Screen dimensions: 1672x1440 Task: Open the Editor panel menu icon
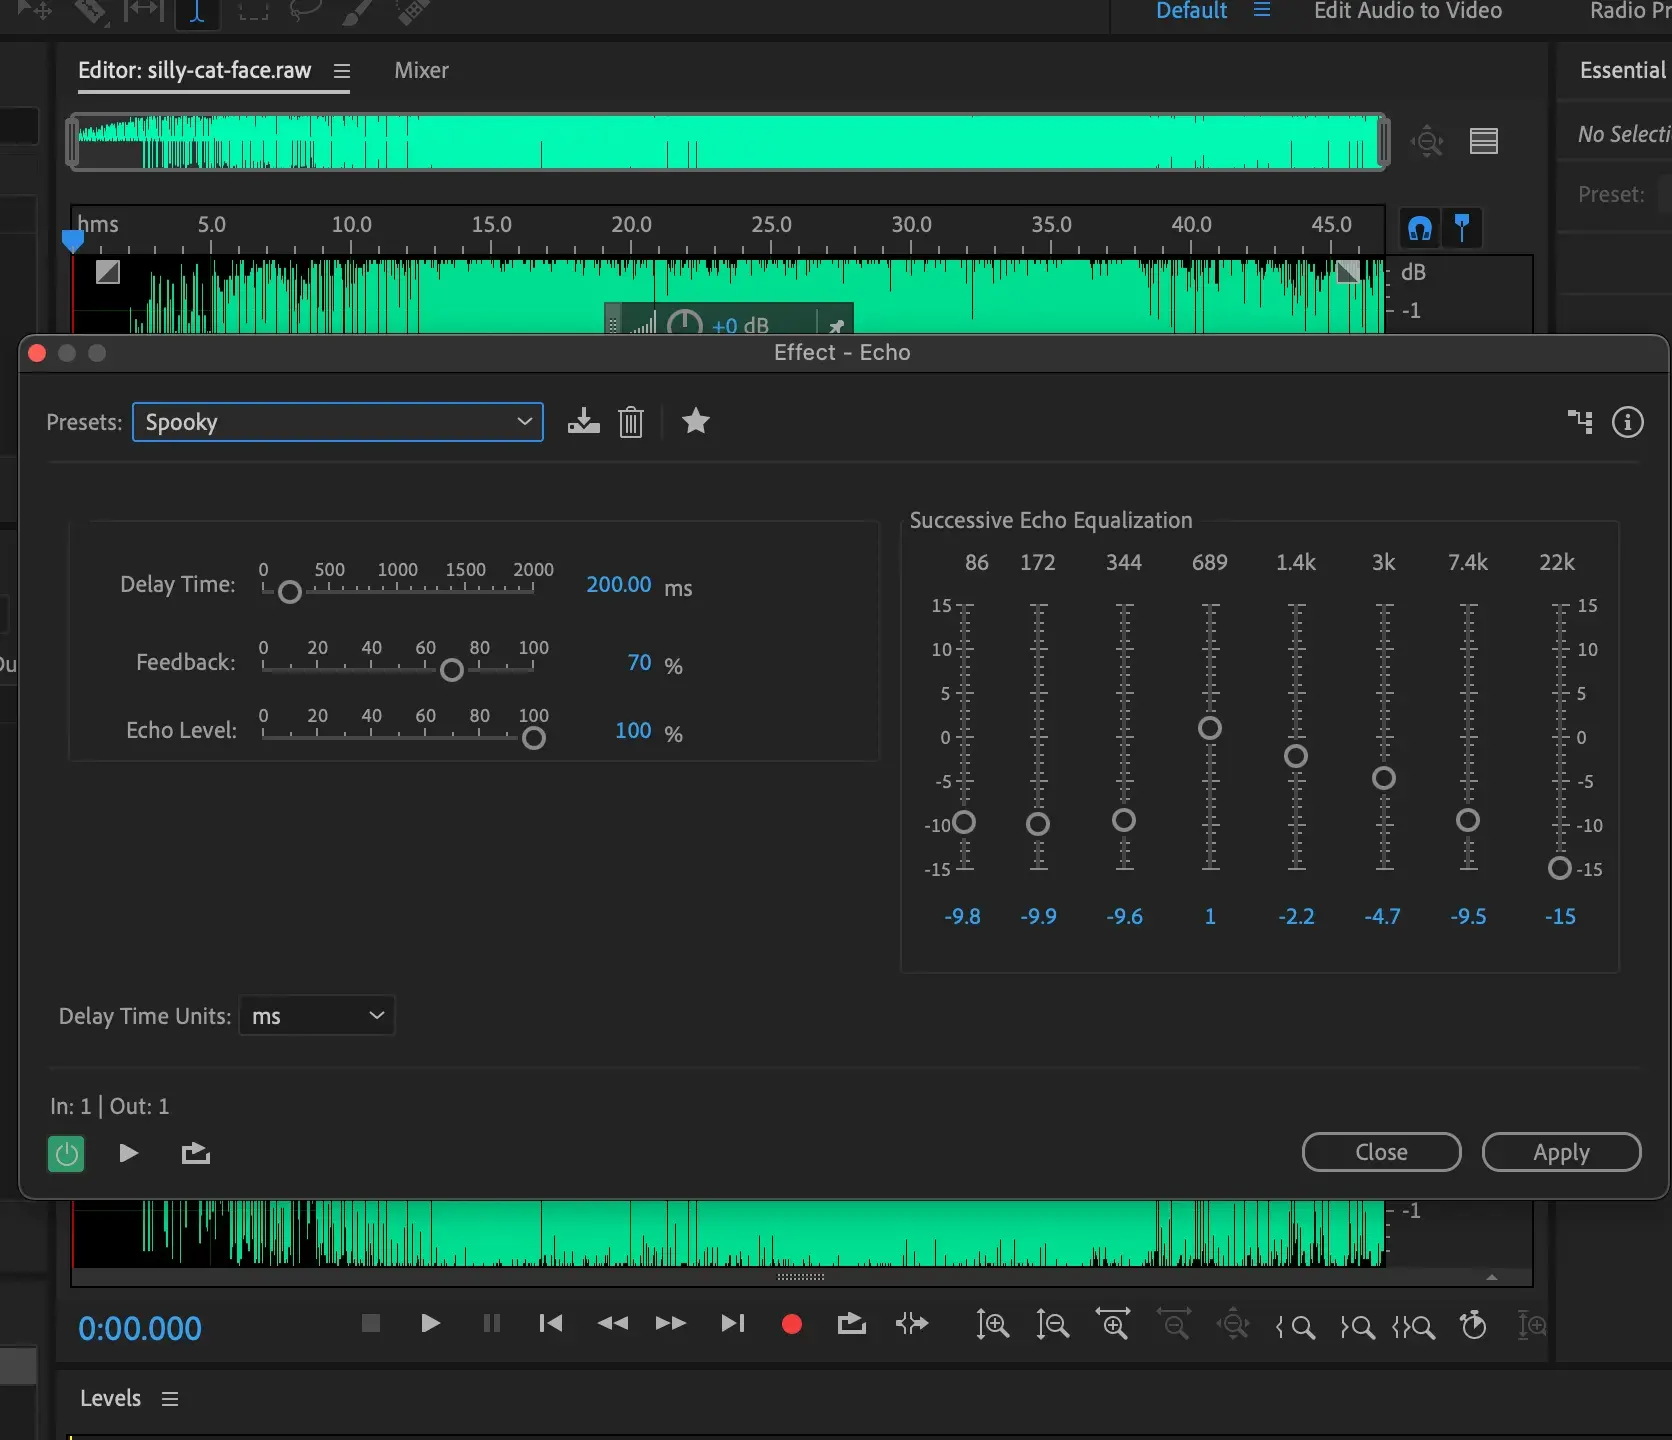[x=342, y=71]
